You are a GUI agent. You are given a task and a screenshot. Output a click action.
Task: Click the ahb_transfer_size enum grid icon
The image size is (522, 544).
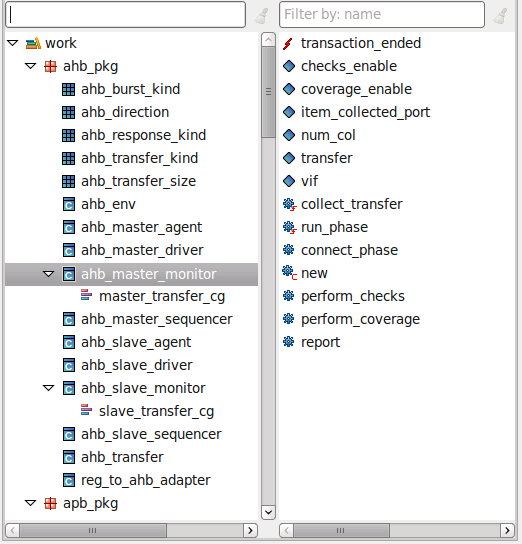68,181
